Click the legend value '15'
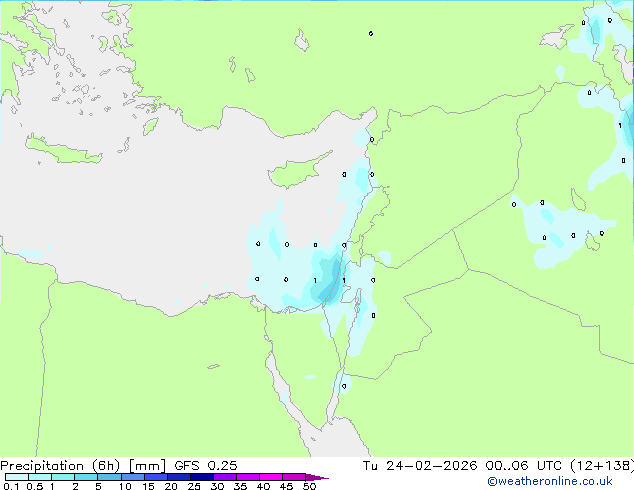Viewport: 634px width, 490px height. [148, 486]
